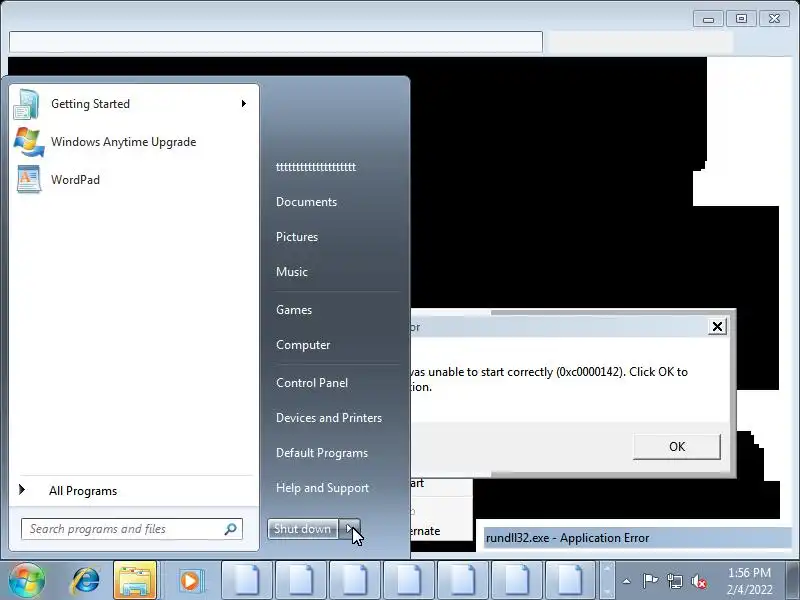Viewport: 800px width, 600px height.
Task: Click the Show desktop strip
Action: pos(793,581)
